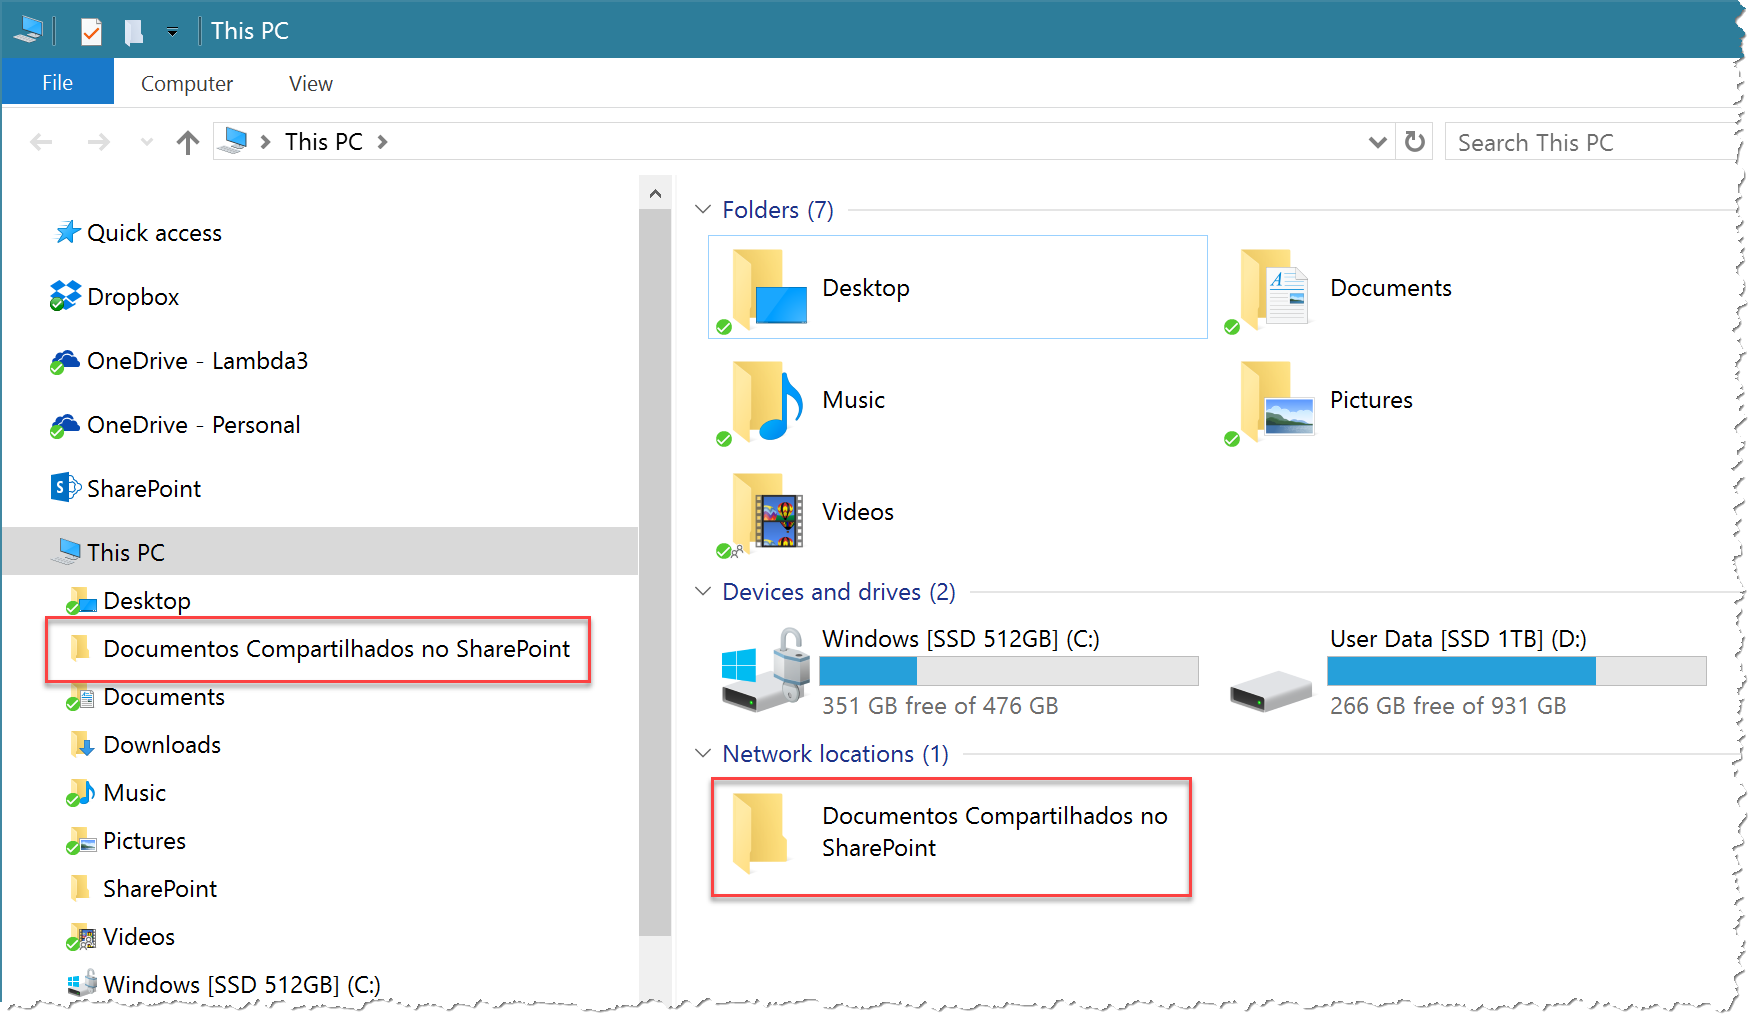
Task: Select This PC in navigation pane
Action: (320, 551)
